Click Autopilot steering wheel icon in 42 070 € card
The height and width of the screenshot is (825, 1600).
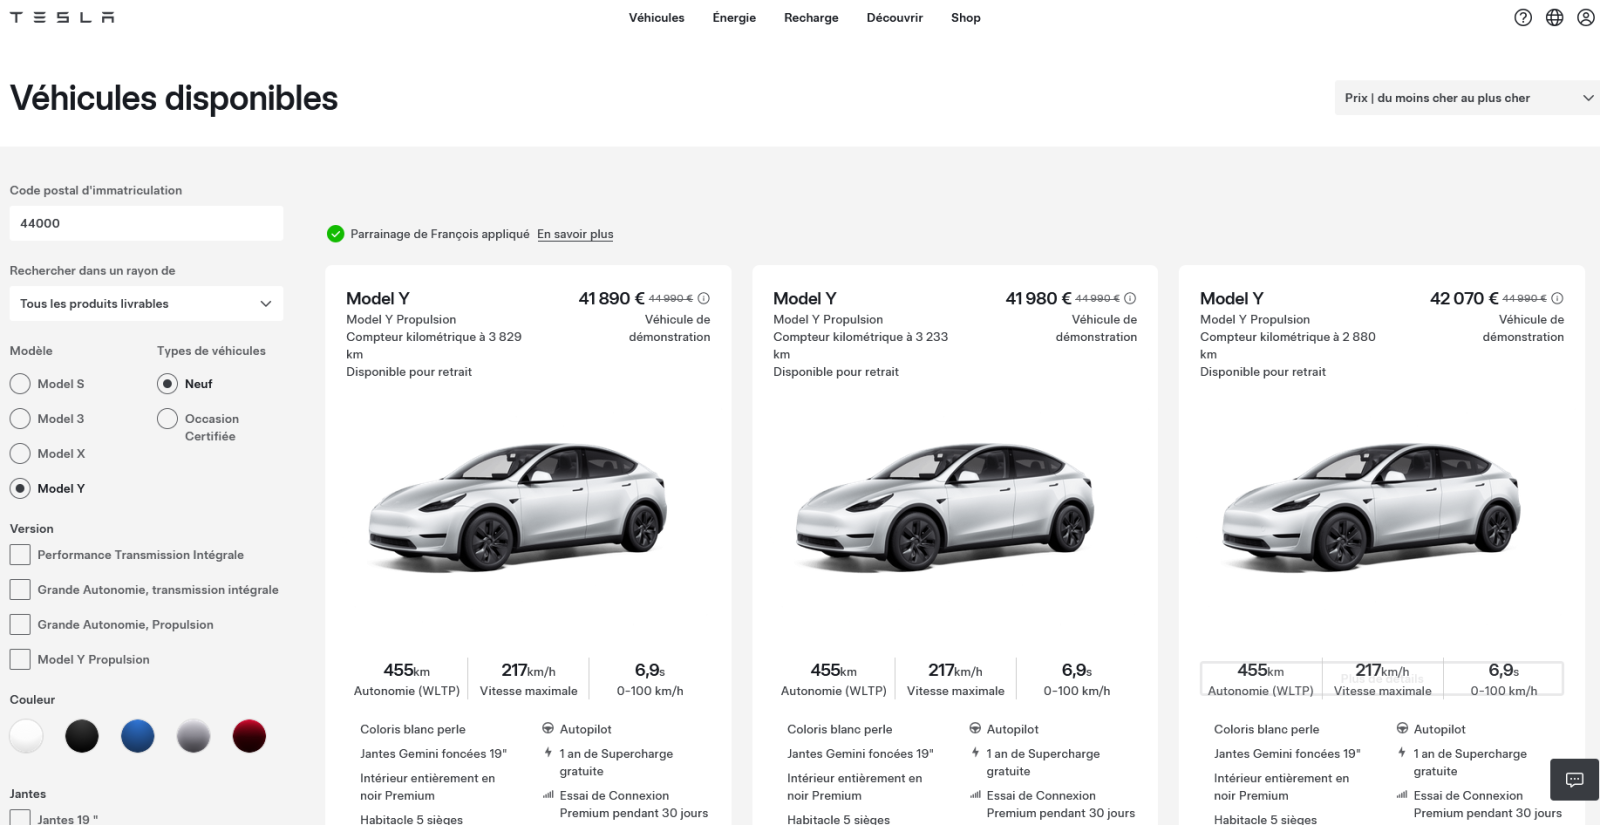coord(1402,729)
